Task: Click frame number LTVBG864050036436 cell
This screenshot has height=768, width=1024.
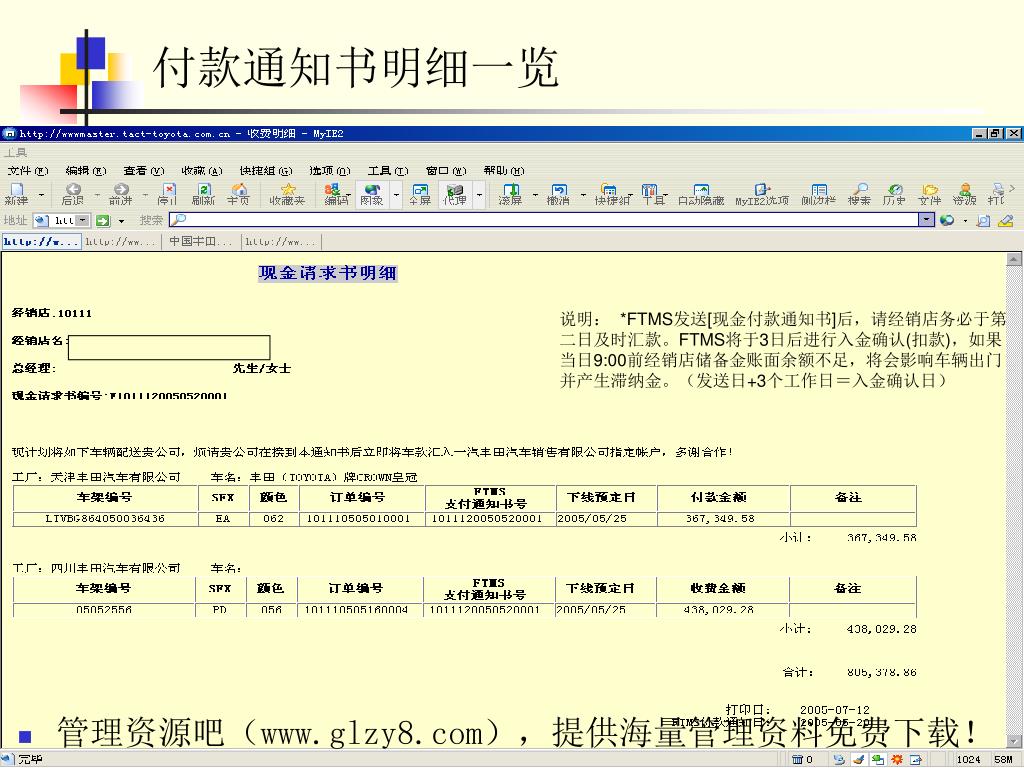Action: point(105,519)
